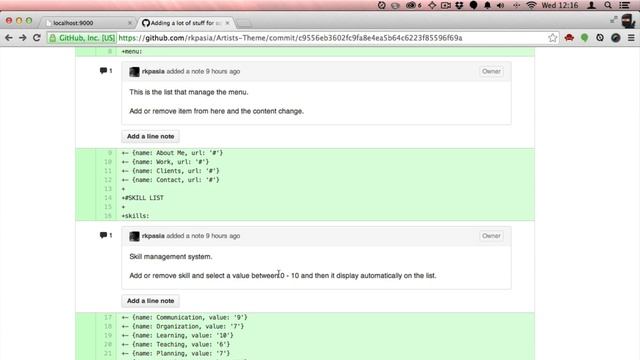This screenshot has width=640, height=360.
Task: Click '9 hours ago' timestamp on menu note
Action: [x=223, y=71]
